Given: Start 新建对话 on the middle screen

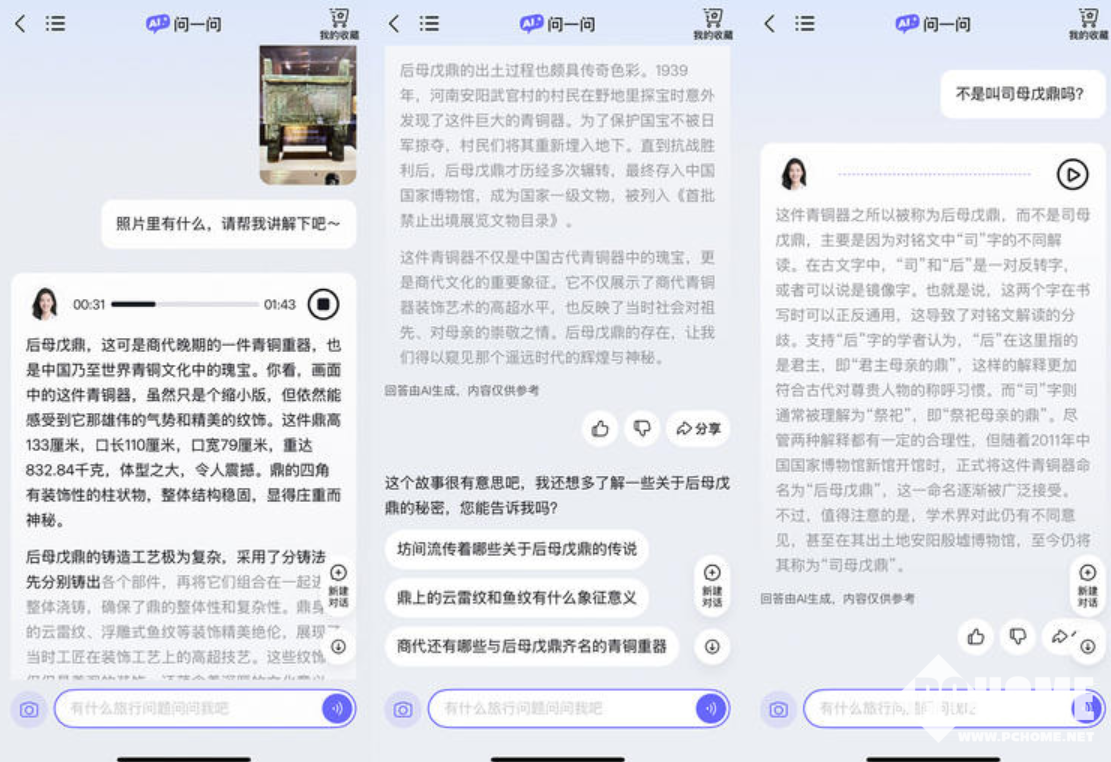Looking at the screenshot, I should tap(712, 582).
